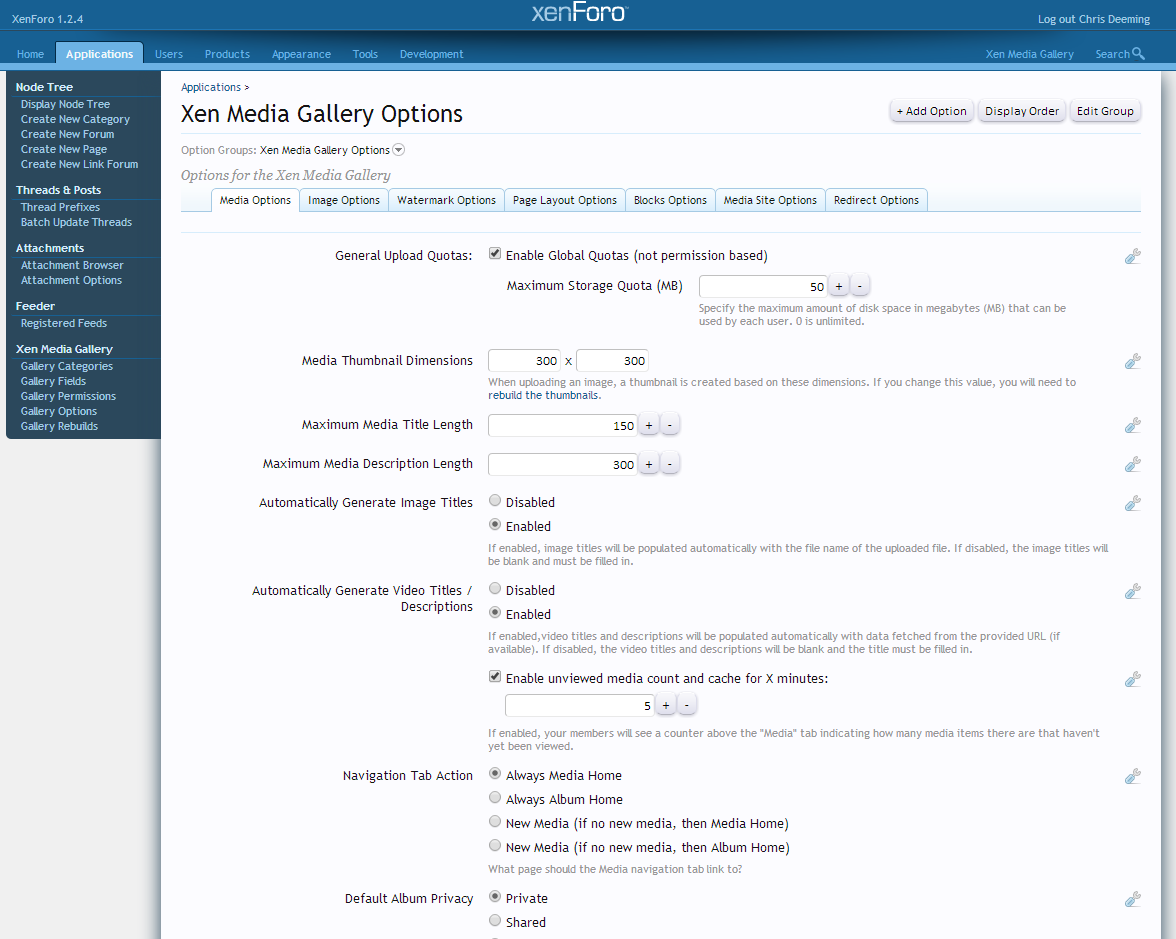Viewport: 1176px width, 939px height.
Task: Click the Edit Group button
Action: coord(1105,111)
